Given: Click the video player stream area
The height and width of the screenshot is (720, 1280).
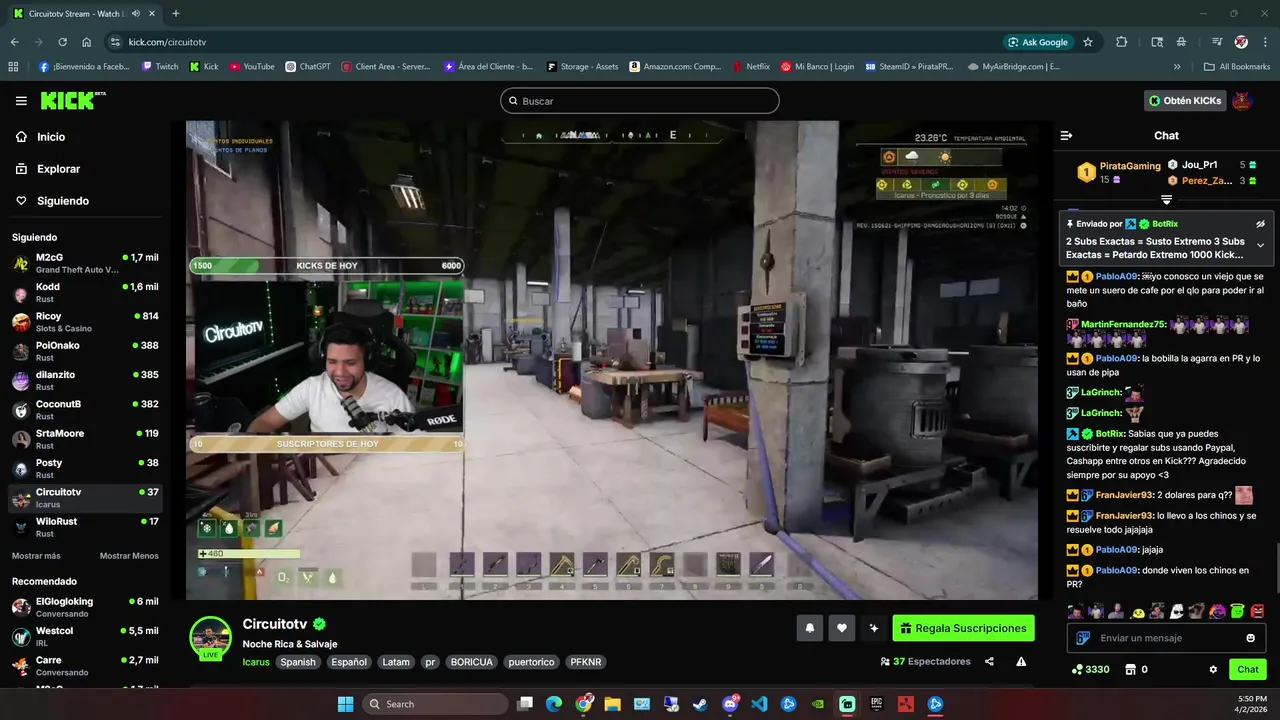Looking at the screenshot, I should [x=612, y=360].
